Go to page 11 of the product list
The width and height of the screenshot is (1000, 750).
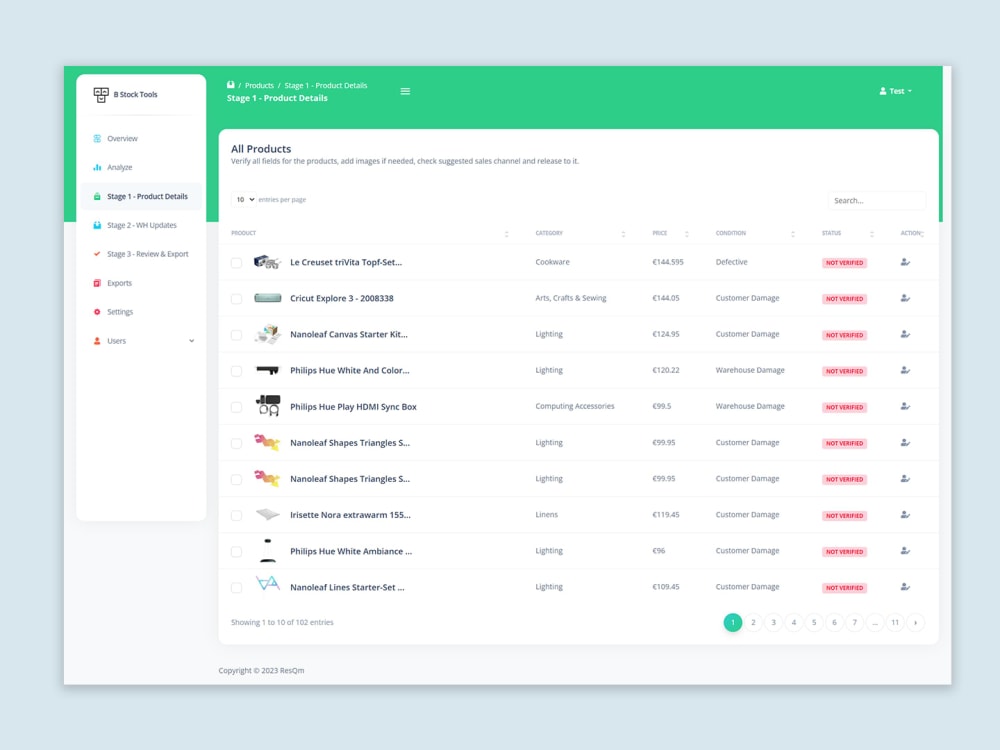(895, 622)
